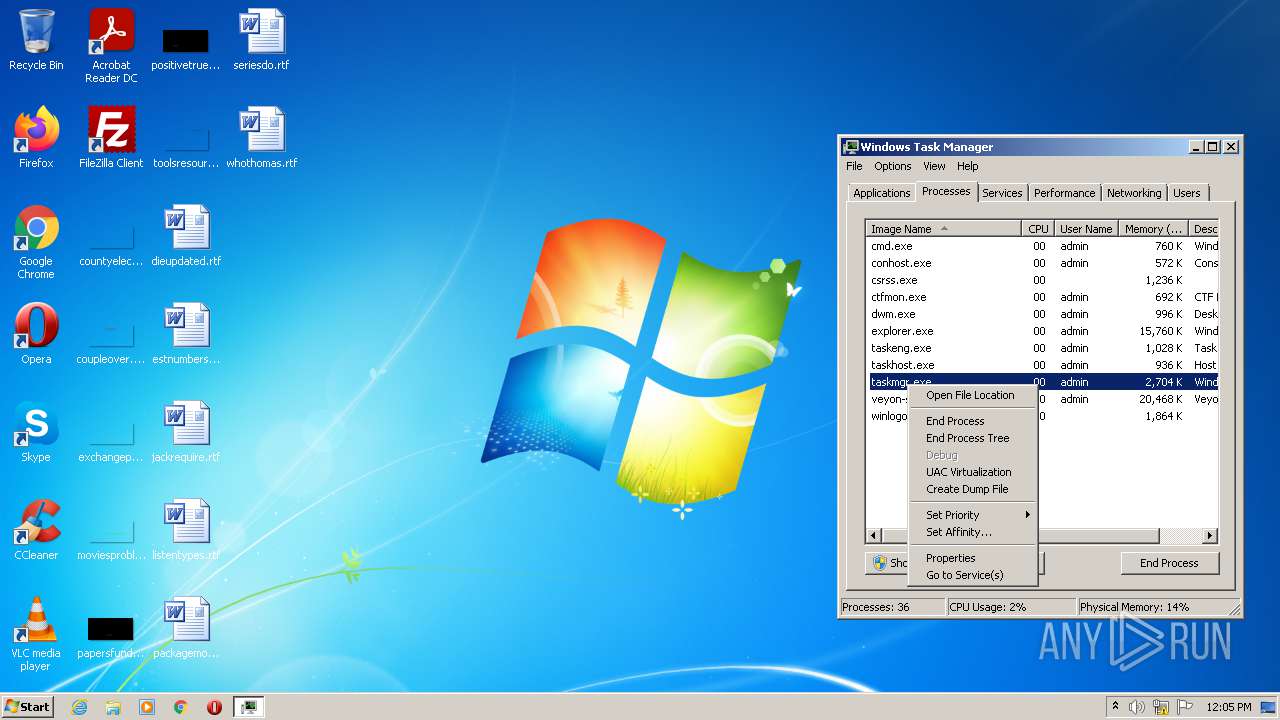Click Task Manager taskbar button
Screen dimensions: 1280x720
pyautogui.click(x=248, y=707)
